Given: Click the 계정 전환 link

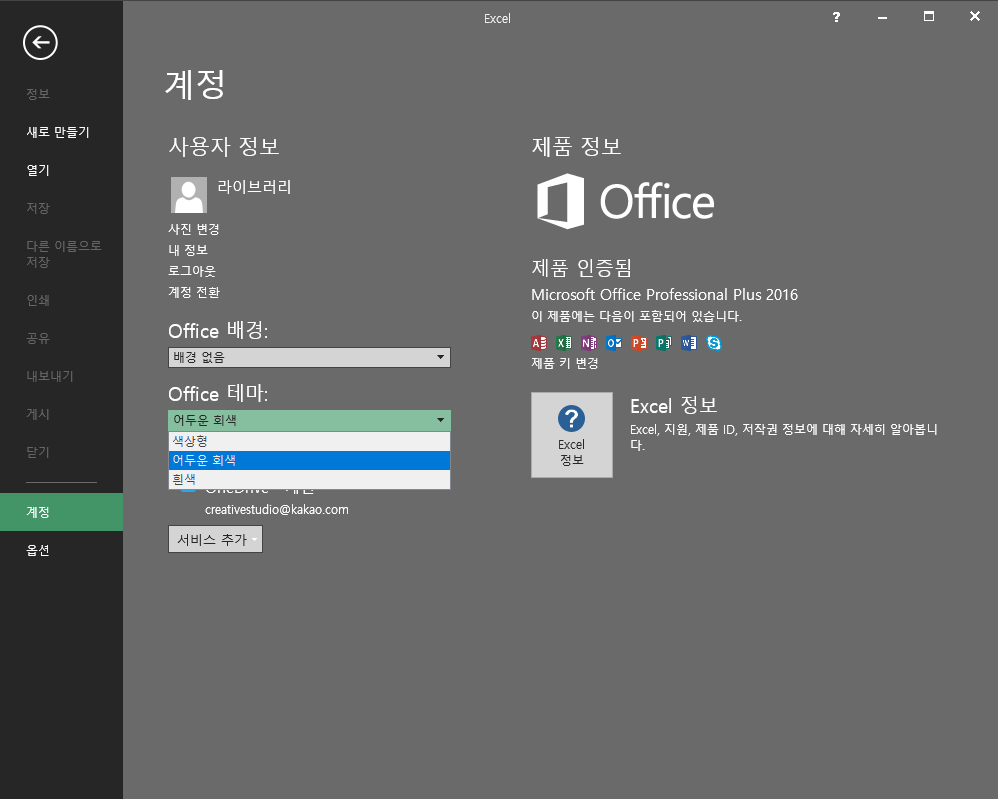Looking at the screenshot, I should tap(193, 292).
